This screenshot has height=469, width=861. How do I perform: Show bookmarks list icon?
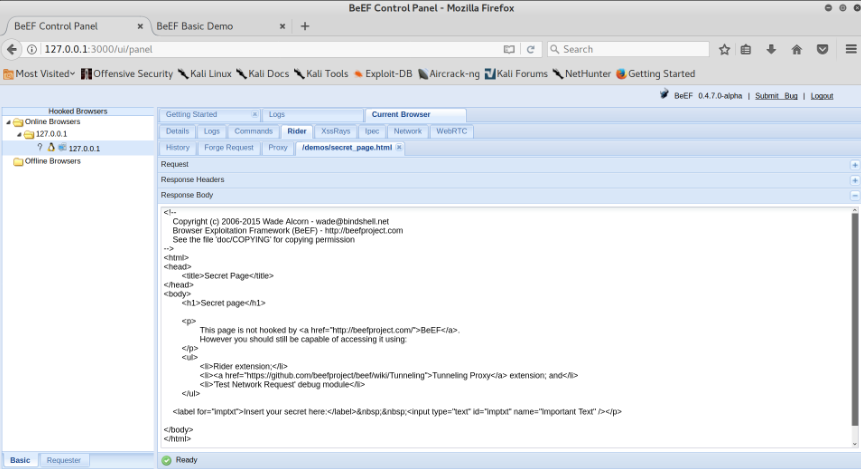[746, 49]
